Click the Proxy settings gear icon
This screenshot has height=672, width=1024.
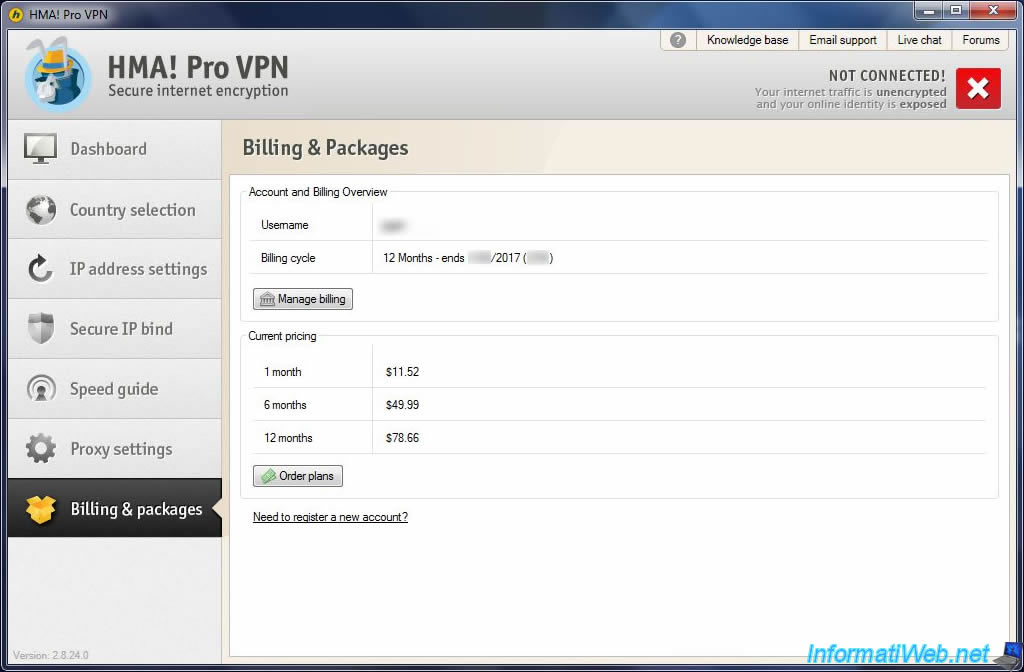(40, 449)
